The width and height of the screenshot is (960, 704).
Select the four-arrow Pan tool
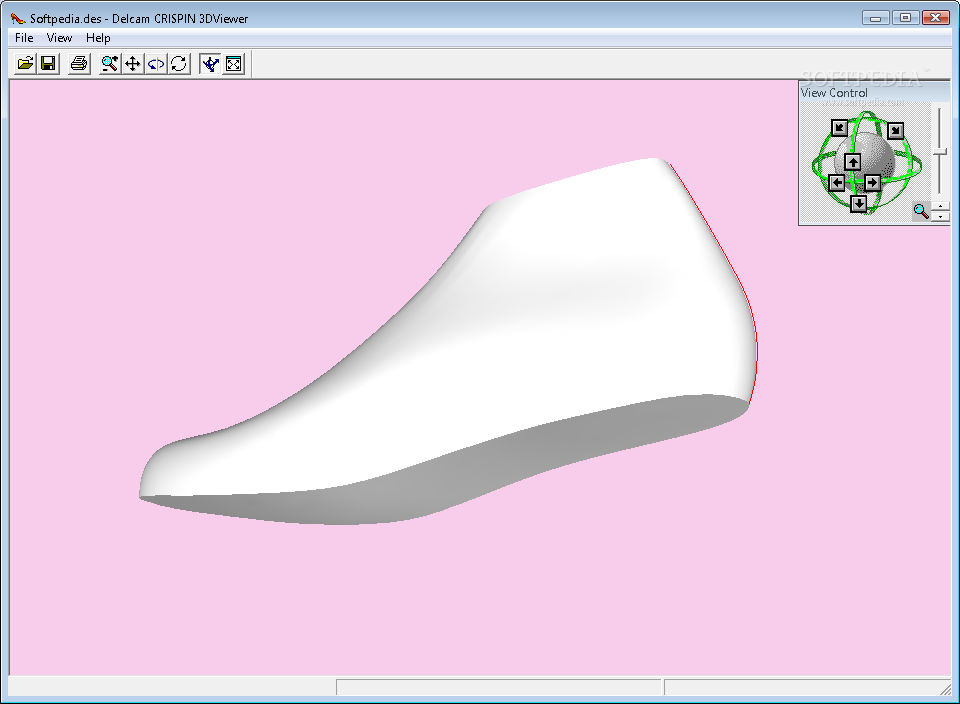pos(133,64)
